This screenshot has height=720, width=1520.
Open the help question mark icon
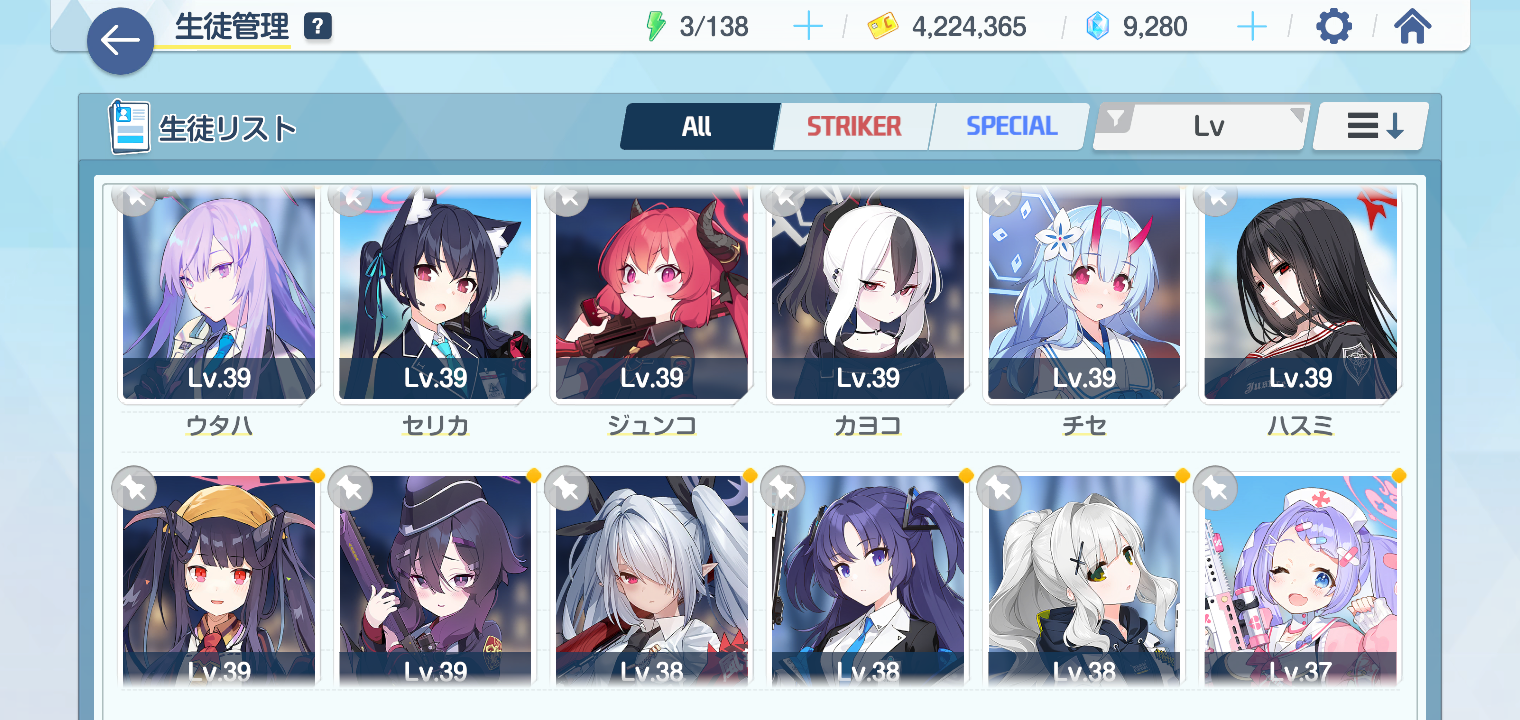(x=317, y=26)
